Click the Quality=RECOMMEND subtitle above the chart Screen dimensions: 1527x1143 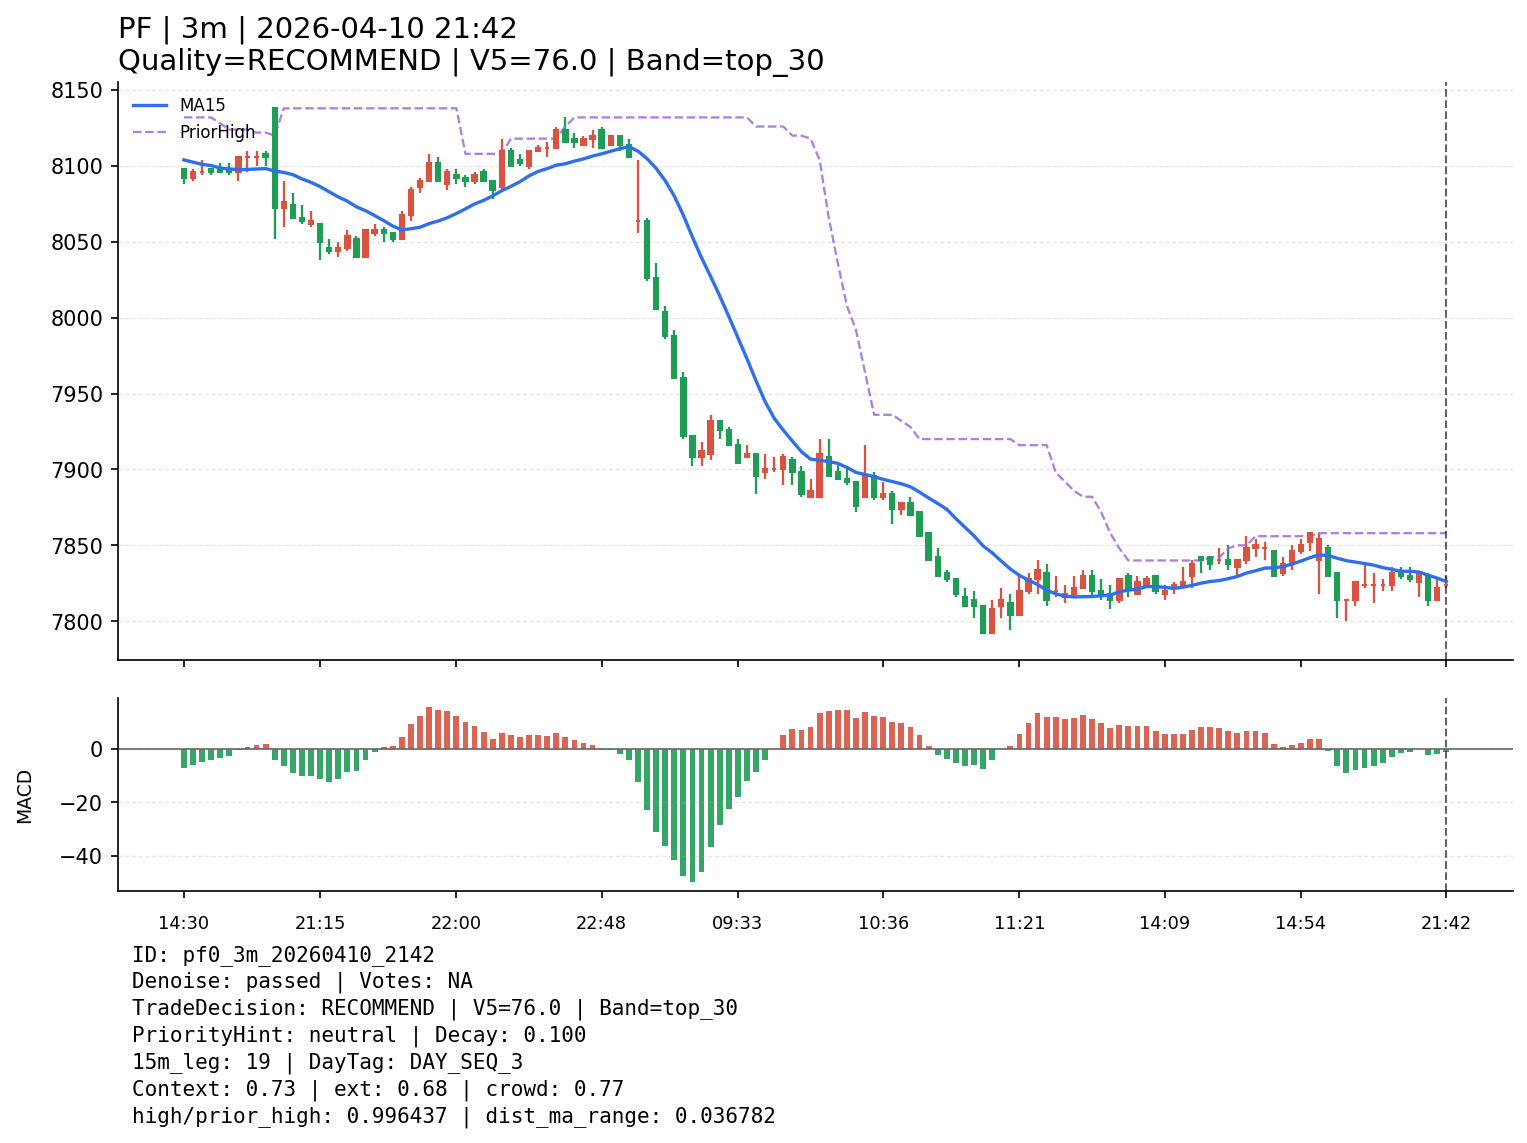click(470, 61)
